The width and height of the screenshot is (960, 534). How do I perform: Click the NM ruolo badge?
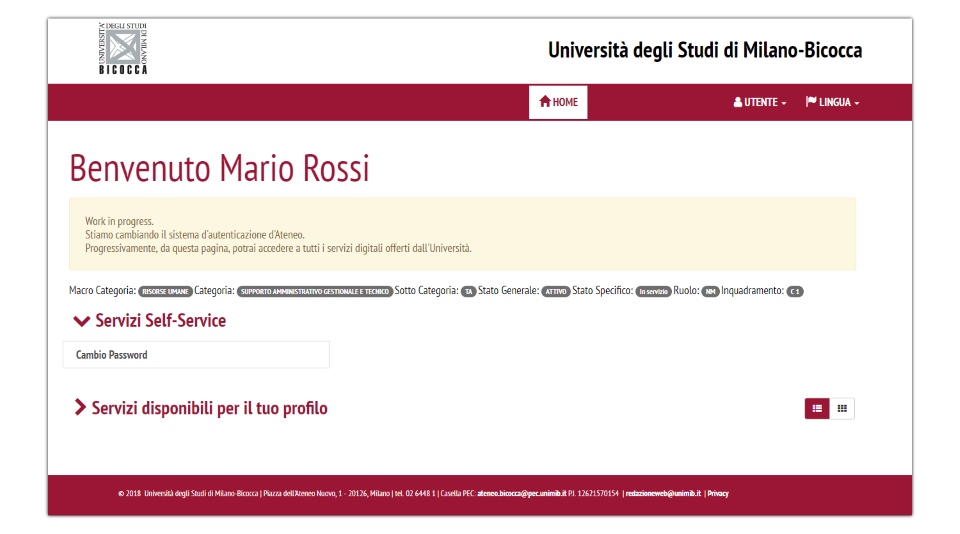tap(710, 292)
